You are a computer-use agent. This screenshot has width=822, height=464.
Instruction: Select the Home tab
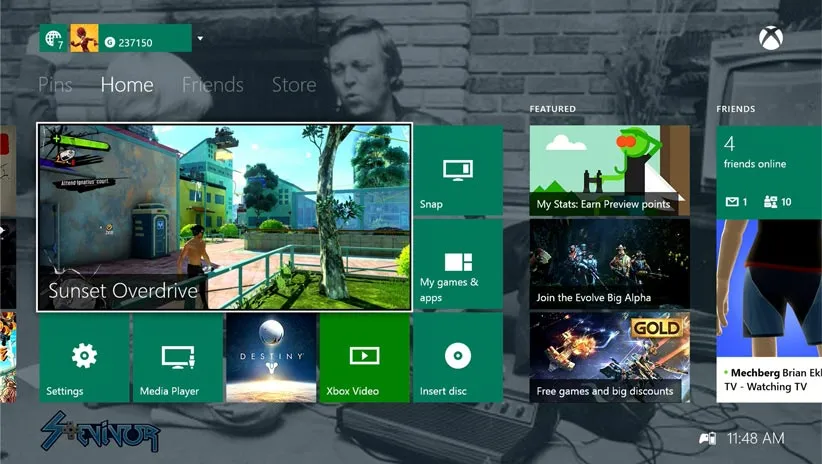coord(127,85)
